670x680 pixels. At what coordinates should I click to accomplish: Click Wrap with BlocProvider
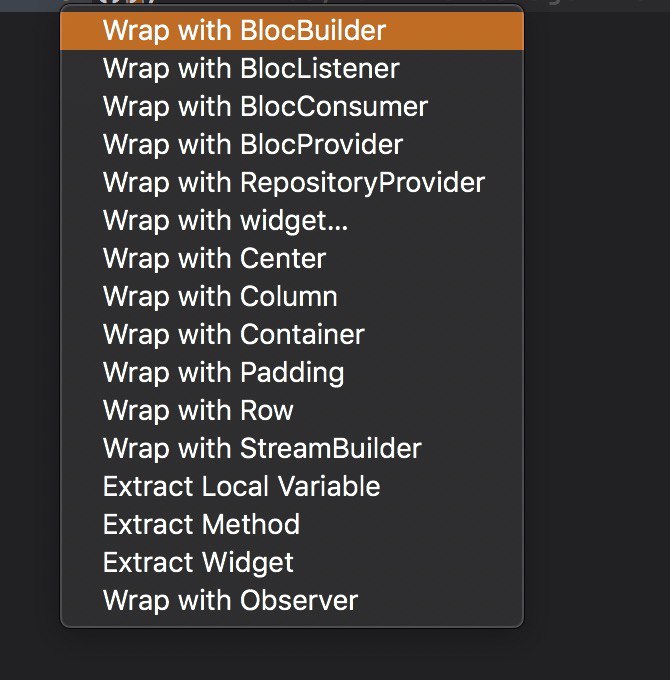point(292,145)
